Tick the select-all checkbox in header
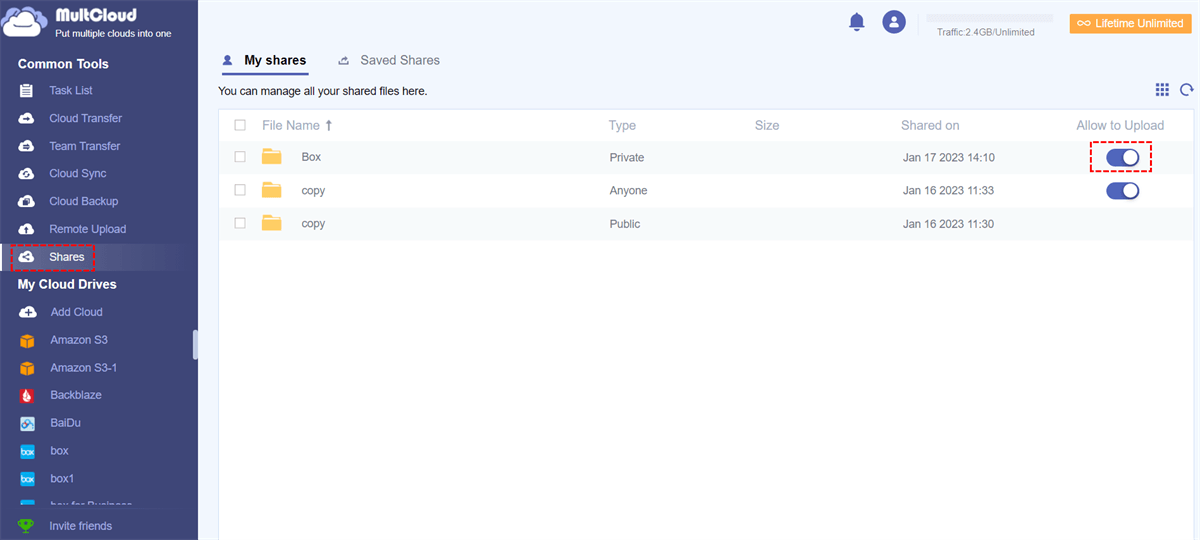The height and width of the screenshot is (540, 1200). 240,125
